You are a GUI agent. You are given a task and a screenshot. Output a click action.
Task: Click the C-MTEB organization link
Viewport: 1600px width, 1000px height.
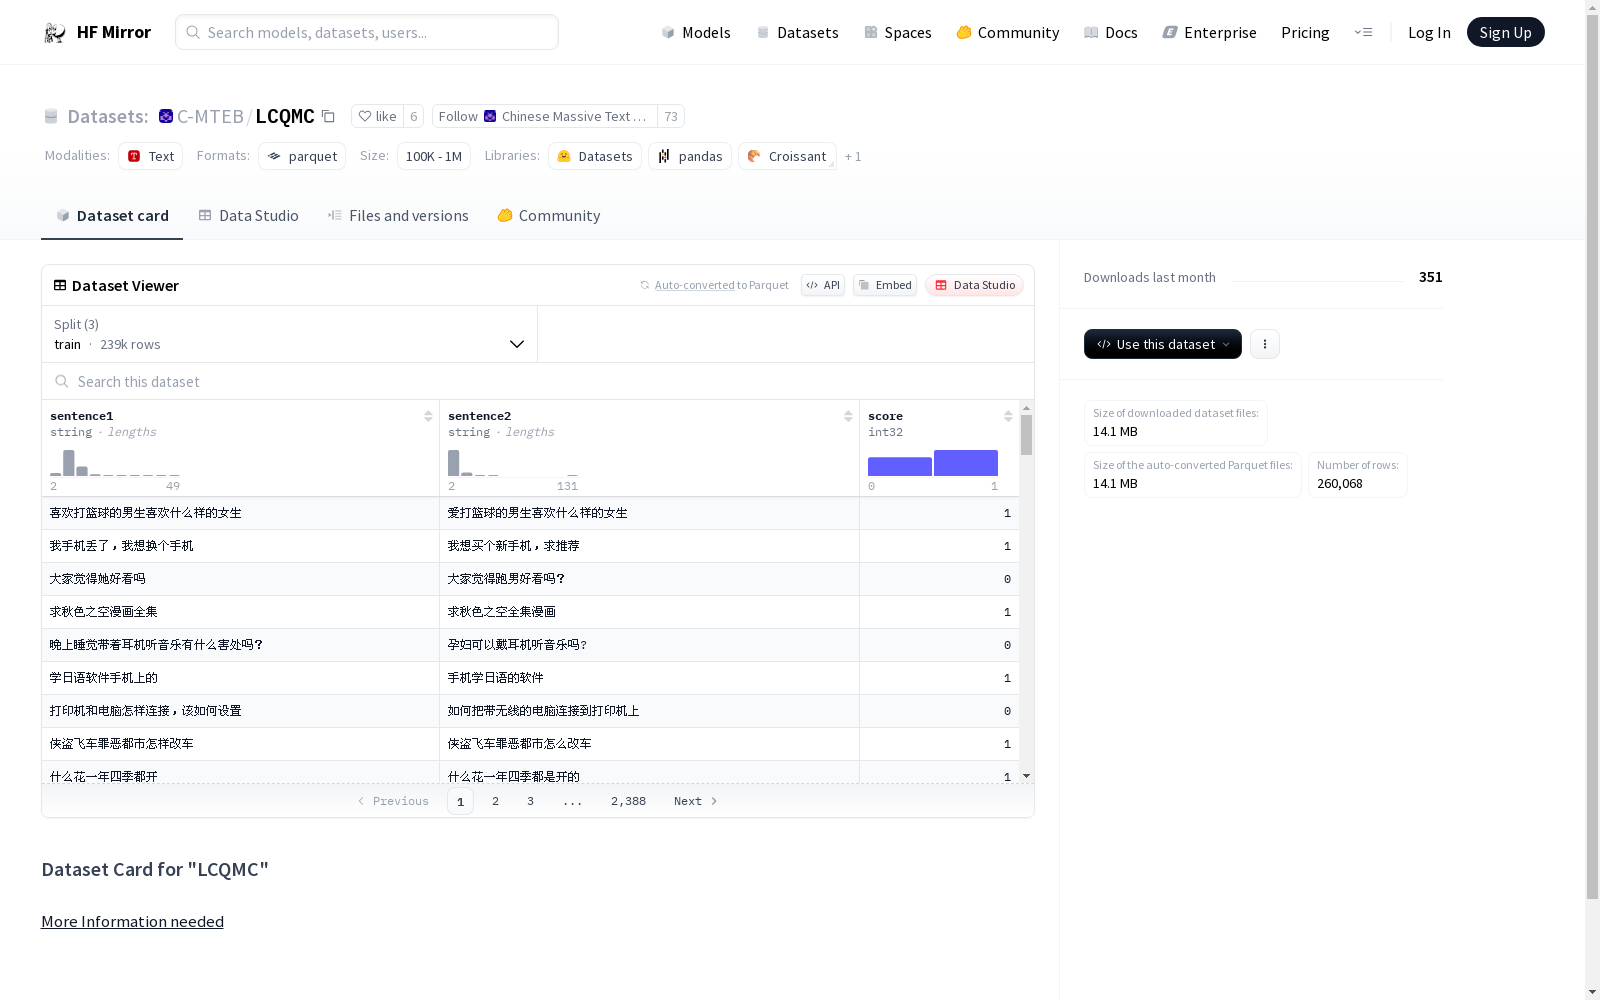click(x=210, y=116)
